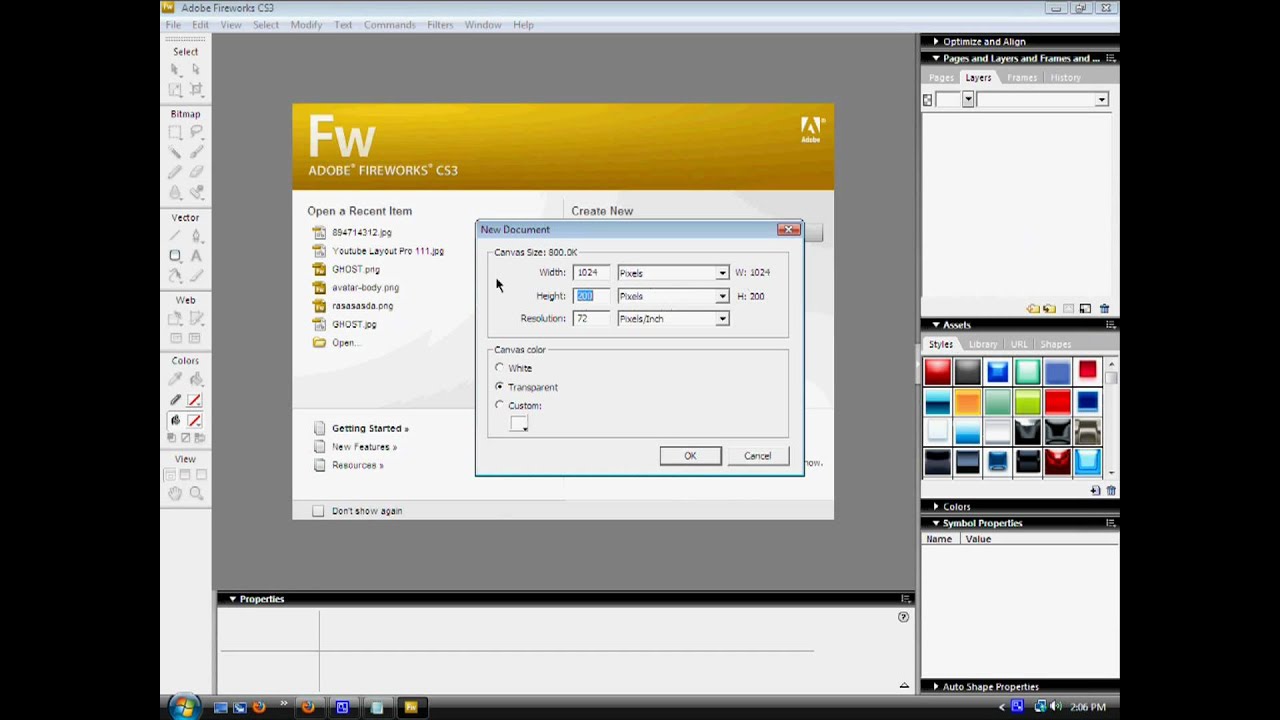Collapse the Assets panel
This screenshot has height=720, width=1280.
click(936, 325)
